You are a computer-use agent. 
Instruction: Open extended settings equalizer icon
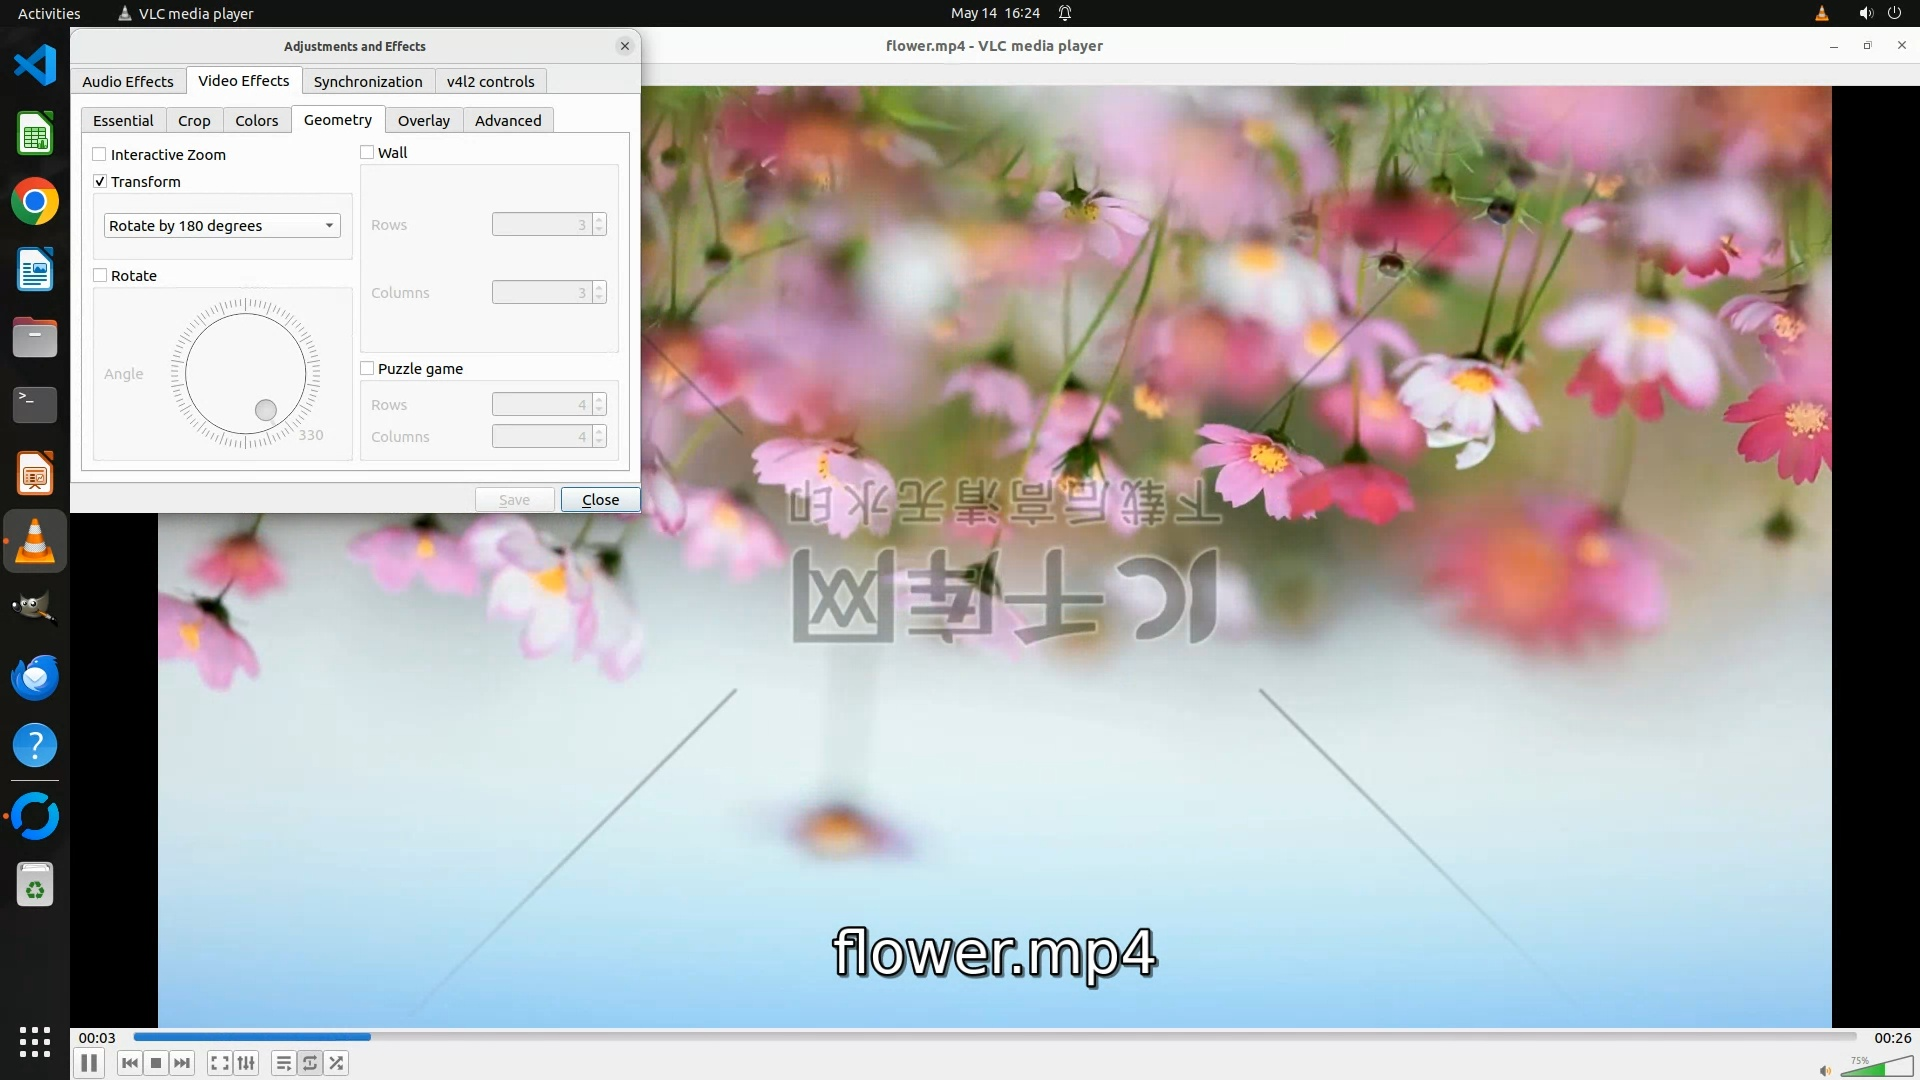click(x=246, y=1063)
